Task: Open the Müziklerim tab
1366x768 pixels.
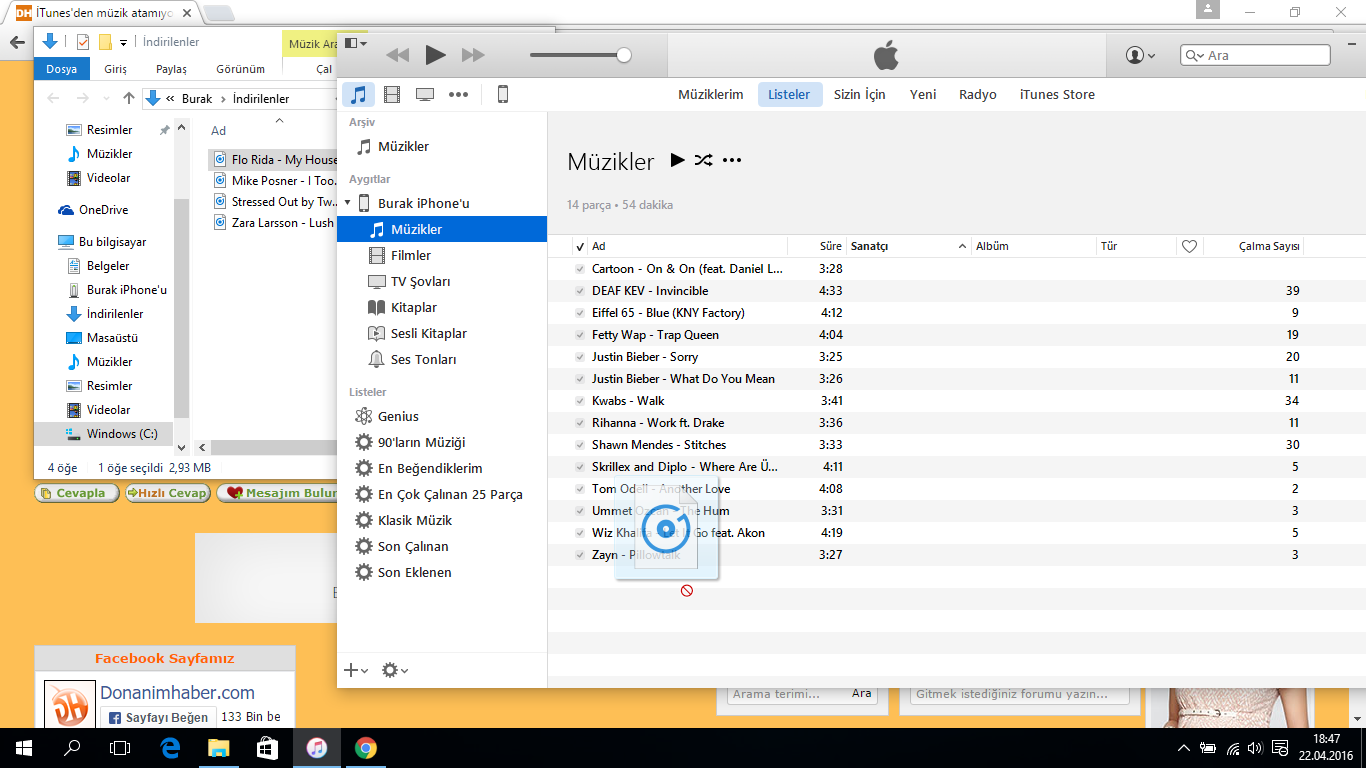Action: pos(711,95)
